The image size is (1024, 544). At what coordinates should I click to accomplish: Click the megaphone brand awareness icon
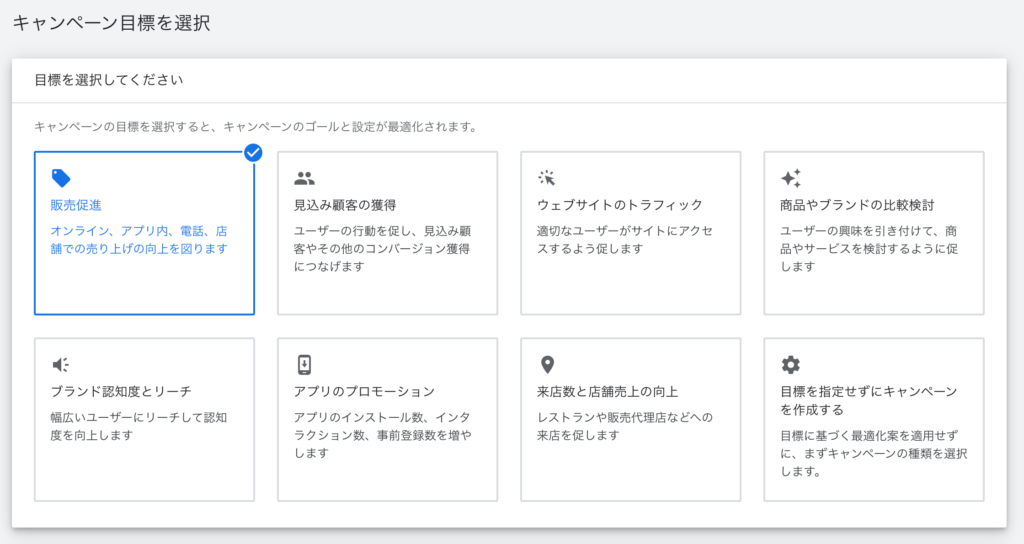61,364
